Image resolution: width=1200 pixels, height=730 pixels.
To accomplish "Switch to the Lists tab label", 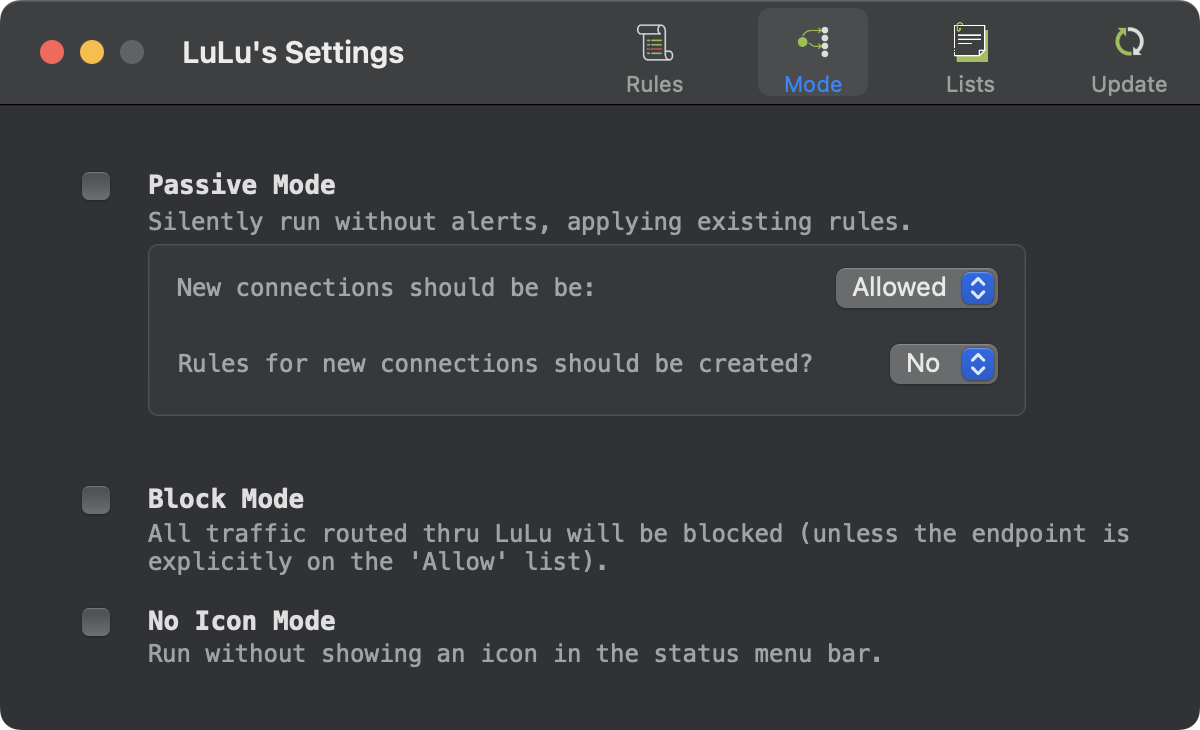I will [x=970, y=84].
